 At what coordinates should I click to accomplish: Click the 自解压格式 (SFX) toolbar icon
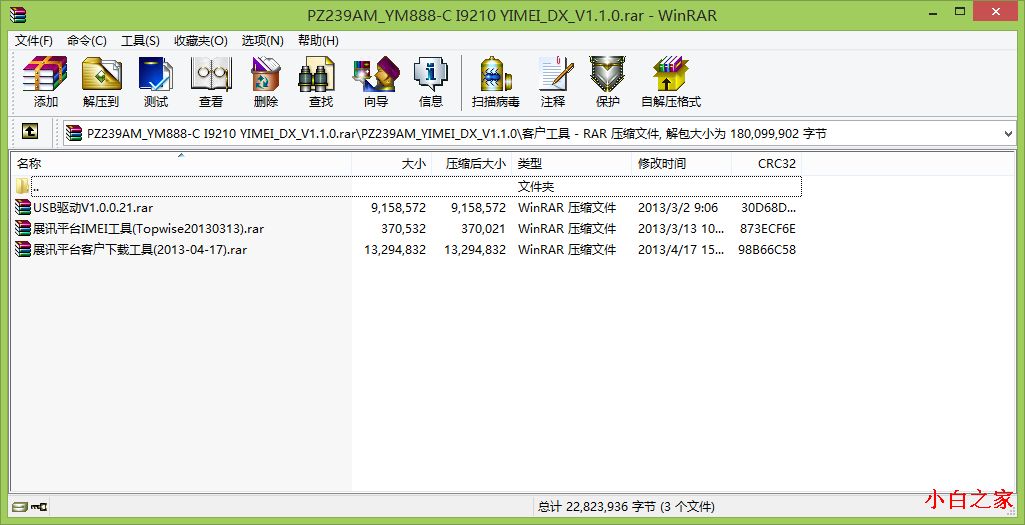click(671, 74)
